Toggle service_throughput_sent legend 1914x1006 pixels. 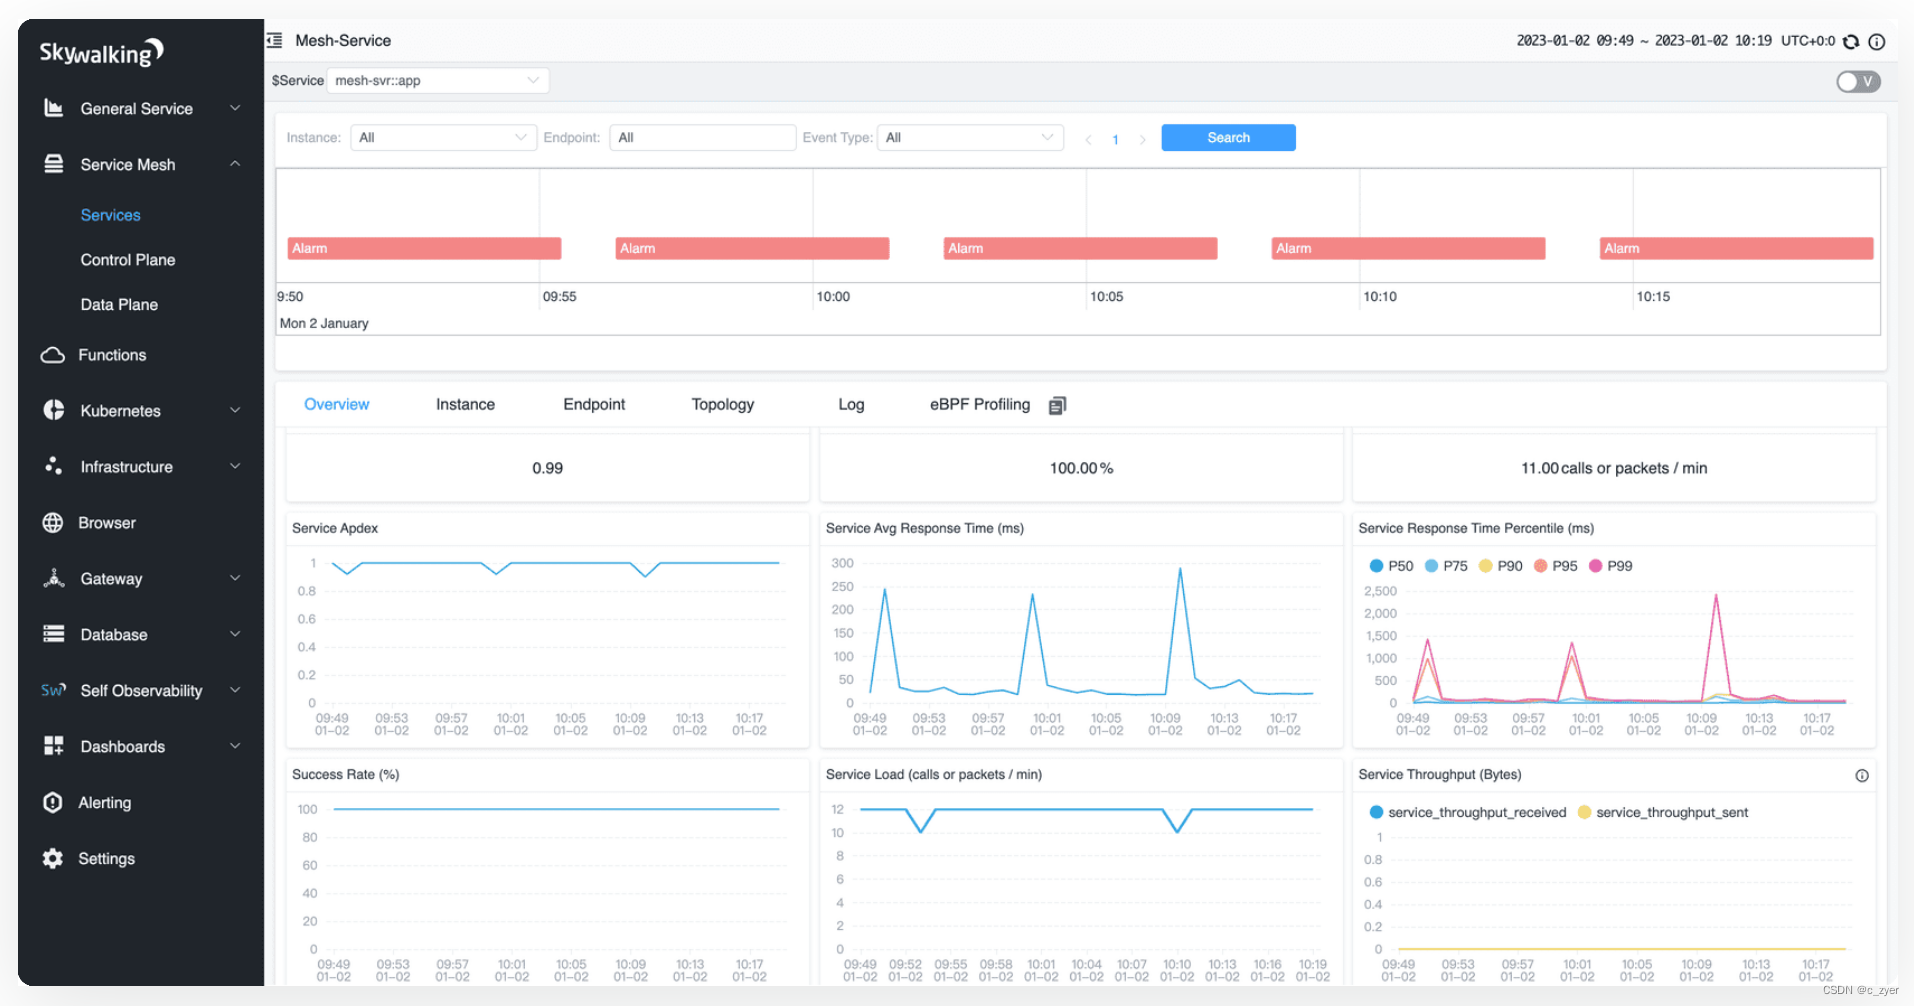point(1663,812)
